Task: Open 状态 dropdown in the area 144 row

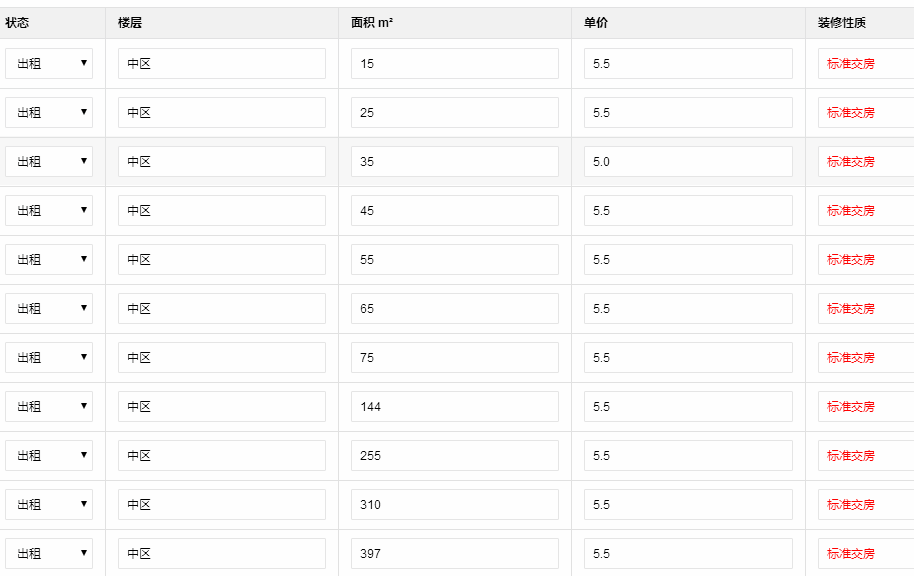Action: click(x=49, y=406)
